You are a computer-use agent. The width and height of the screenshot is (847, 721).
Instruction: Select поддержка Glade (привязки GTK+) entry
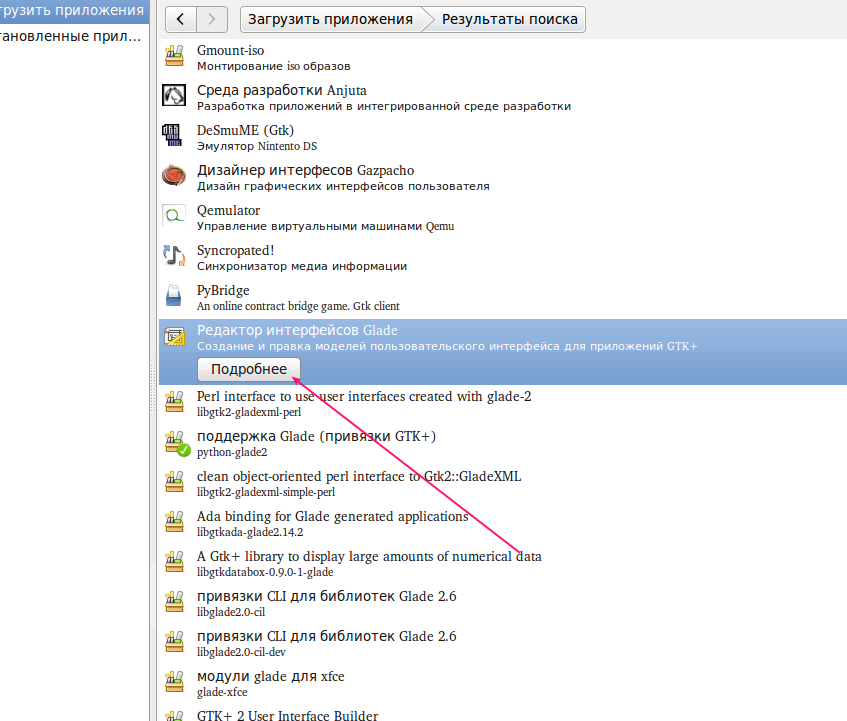(316, 436)
